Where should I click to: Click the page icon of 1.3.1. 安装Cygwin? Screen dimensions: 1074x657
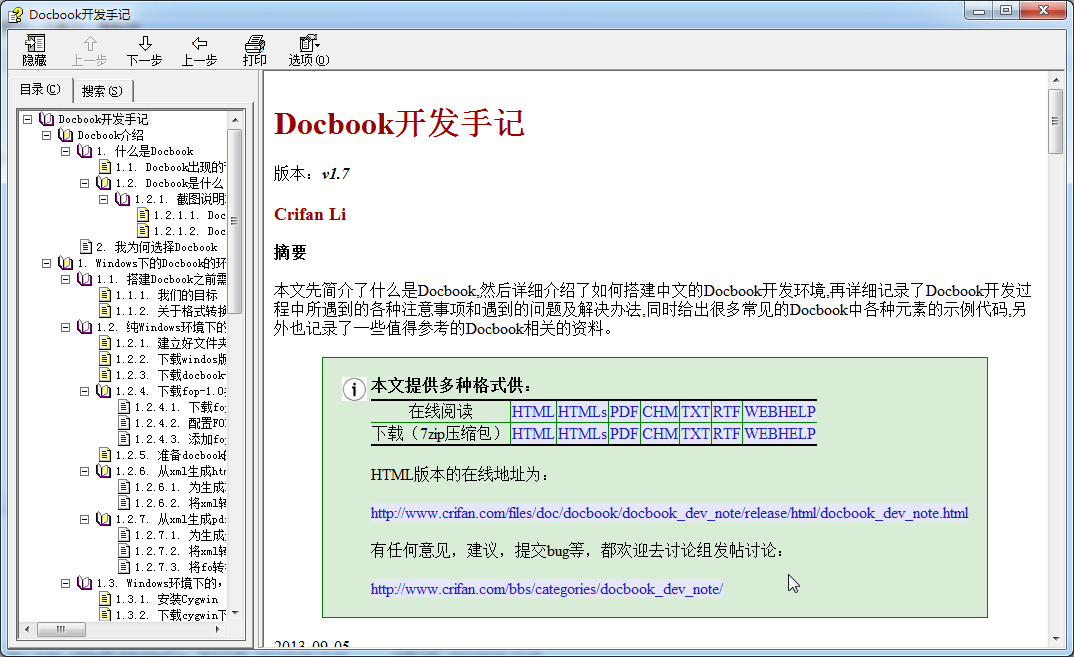coord(105,599)
